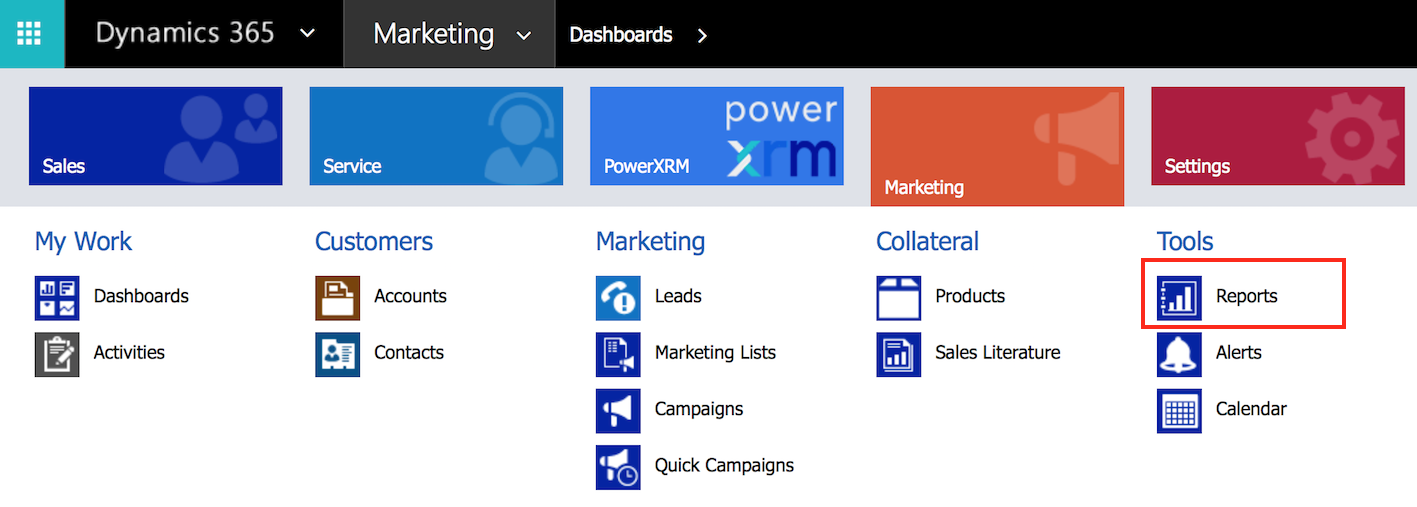Open the Alerts link
1417x507 pixels.
click(x=1239, y=352)
